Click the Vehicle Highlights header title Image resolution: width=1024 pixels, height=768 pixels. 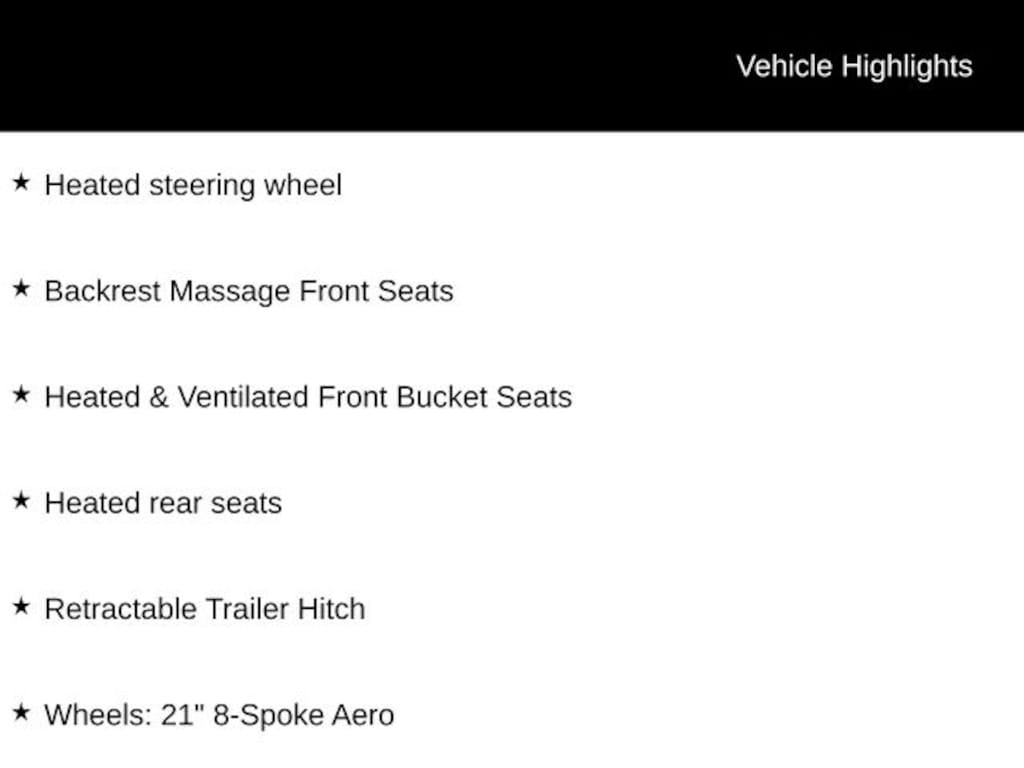[854, 66]
